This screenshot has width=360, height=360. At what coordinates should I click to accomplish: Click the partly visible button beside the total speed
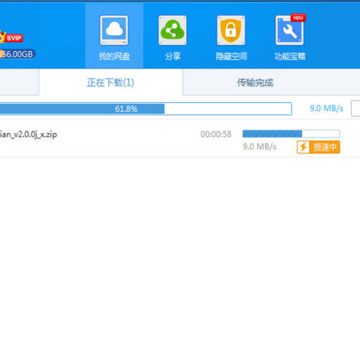tap(355, 109)
